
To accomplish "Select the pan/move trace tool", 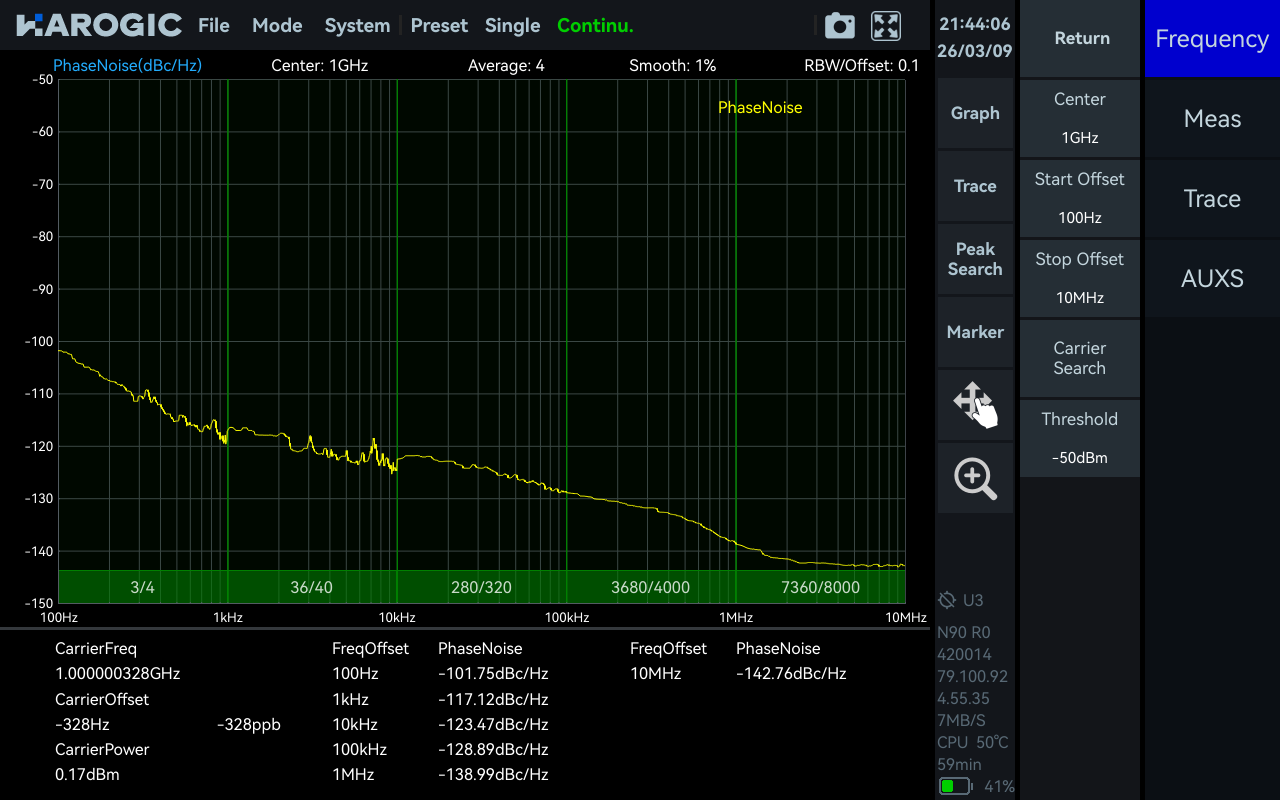I will click(x=975, y=404).
